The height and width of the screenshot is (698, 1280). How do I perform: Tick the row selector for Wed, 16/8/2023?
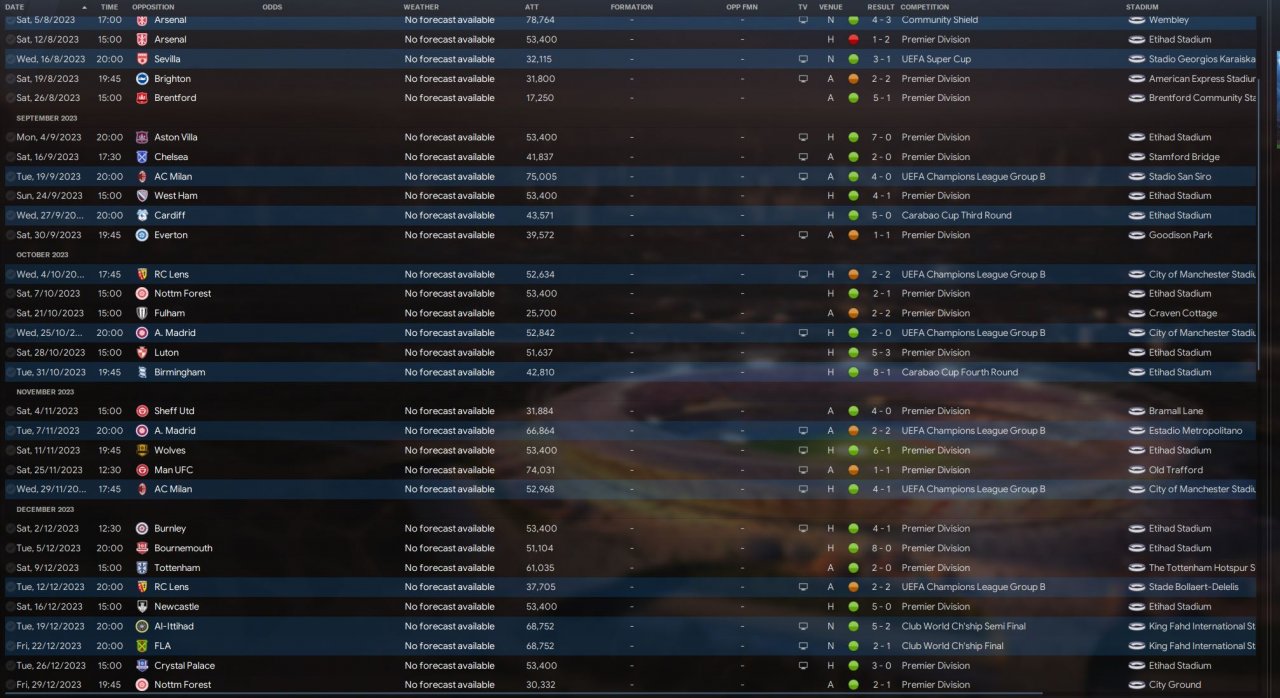tap(10, 59)
